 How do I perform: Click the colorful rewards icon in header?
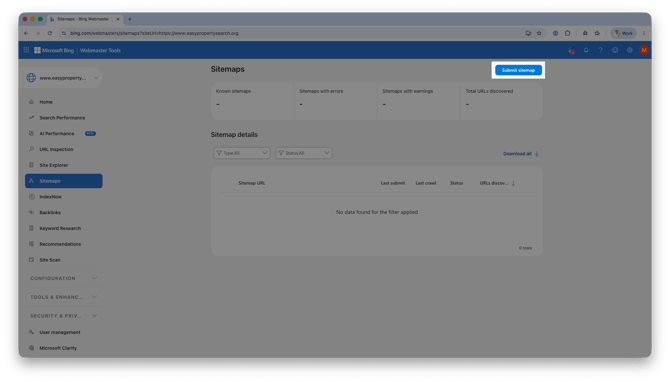(x=571, y=50)
